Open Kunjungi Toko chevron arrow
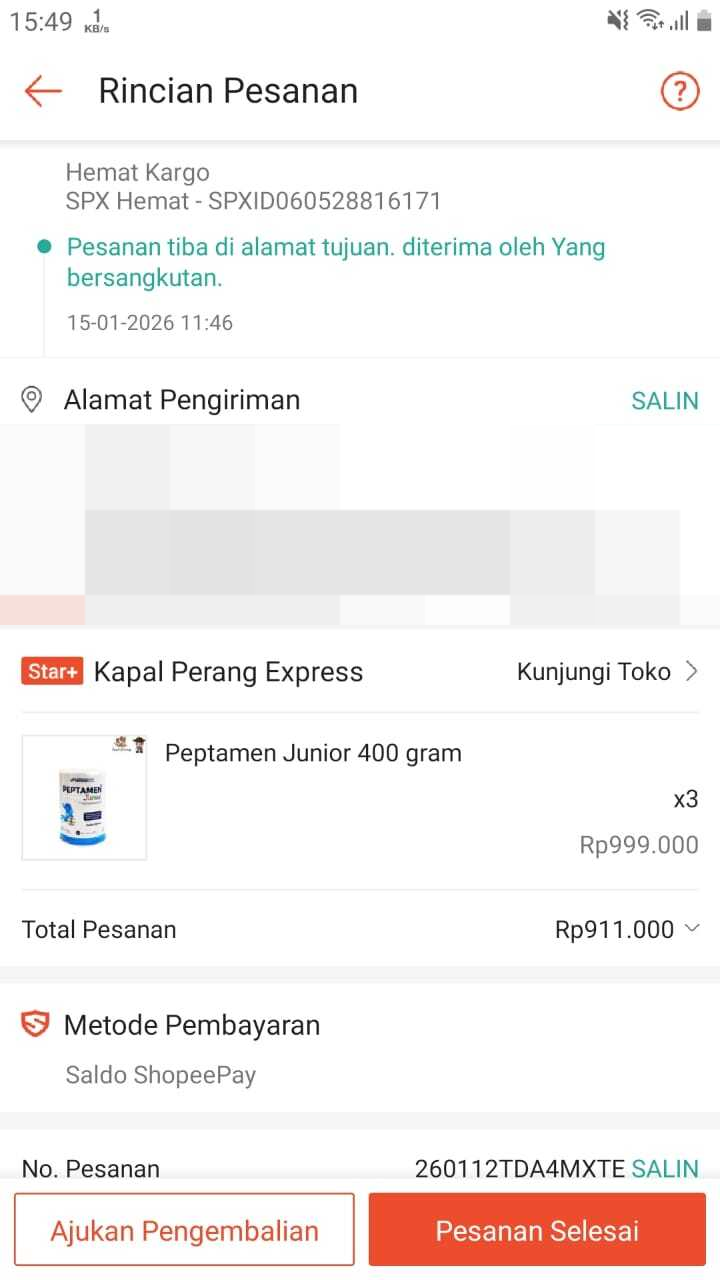The width and height of the screenshot is (720, 1280). (x=692, y=672)
